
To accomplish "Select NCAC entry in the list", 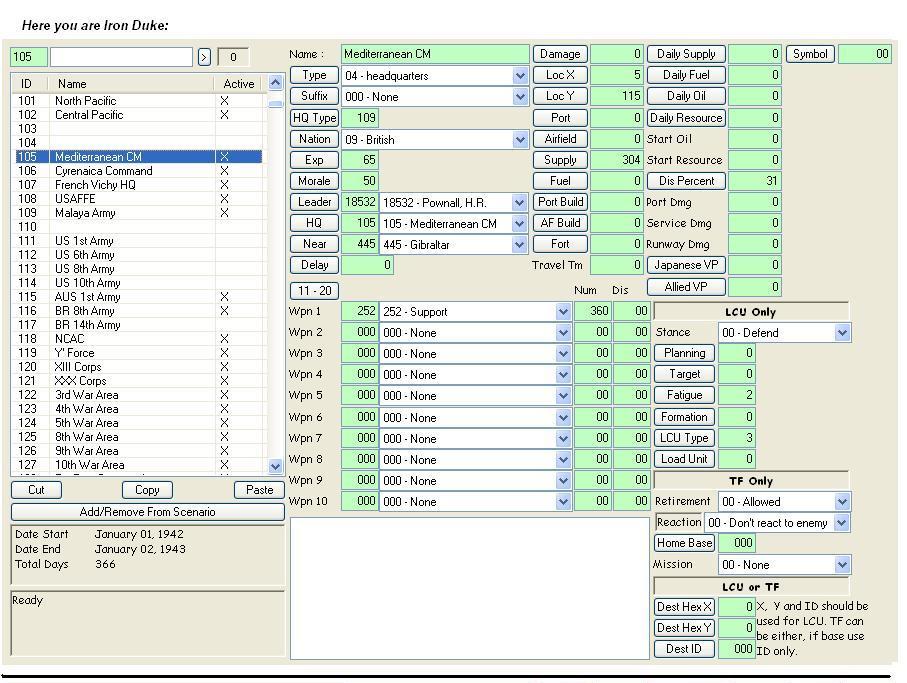I will [139, 338].
